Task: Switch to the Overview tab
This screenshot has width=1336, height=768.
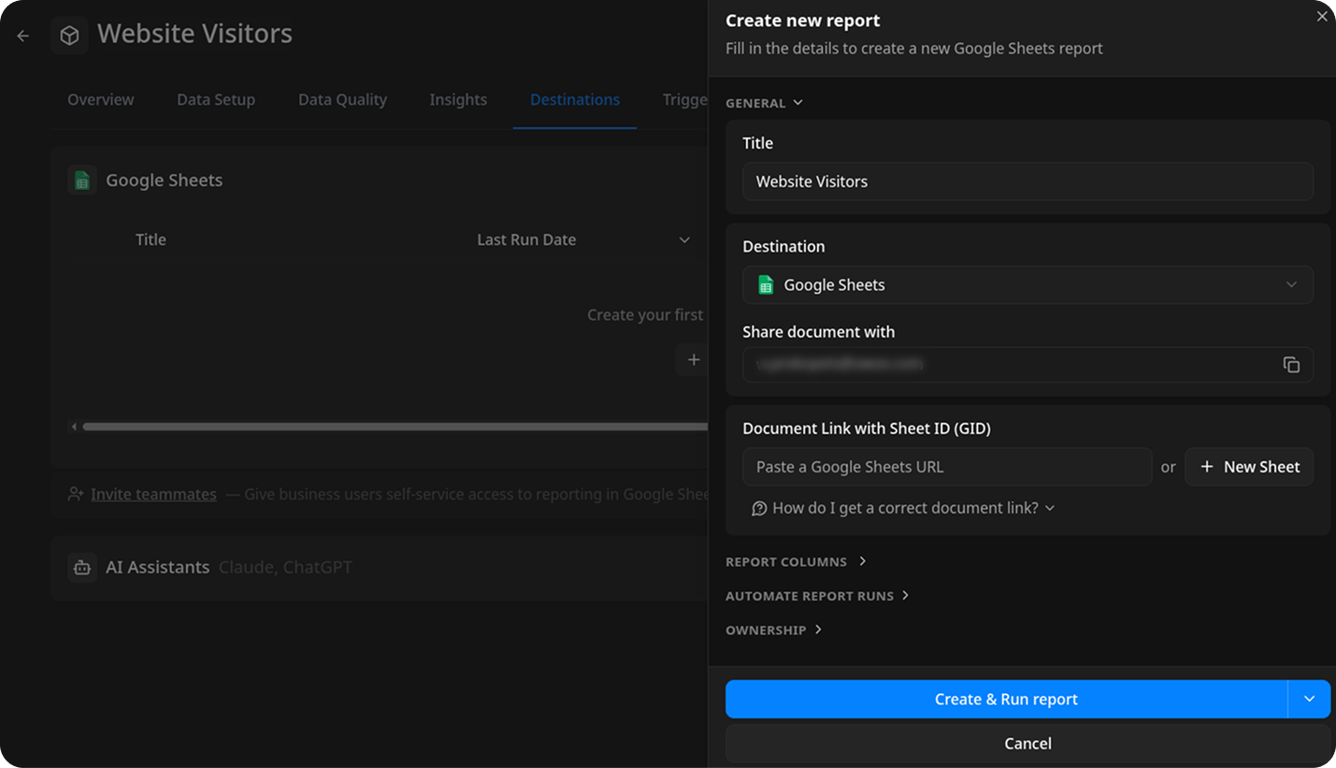Action: [101, 100]
